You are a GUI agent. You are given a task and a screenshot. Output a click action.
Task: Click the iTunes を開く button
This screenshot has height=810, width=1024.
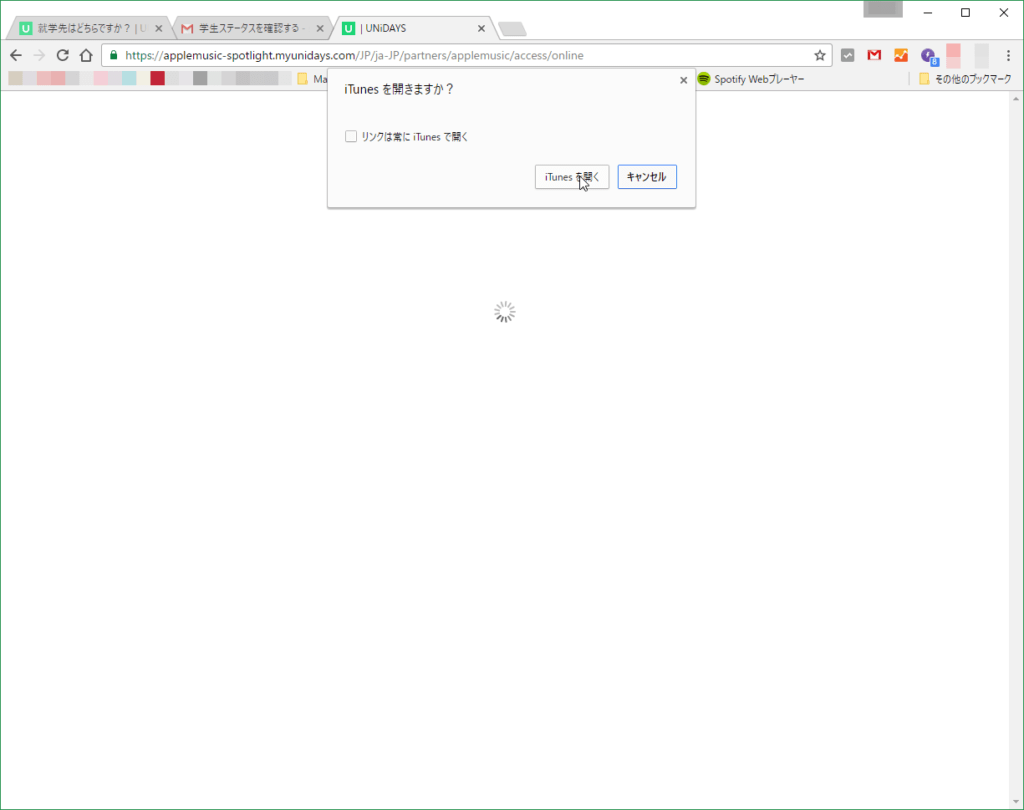point(572,177)
